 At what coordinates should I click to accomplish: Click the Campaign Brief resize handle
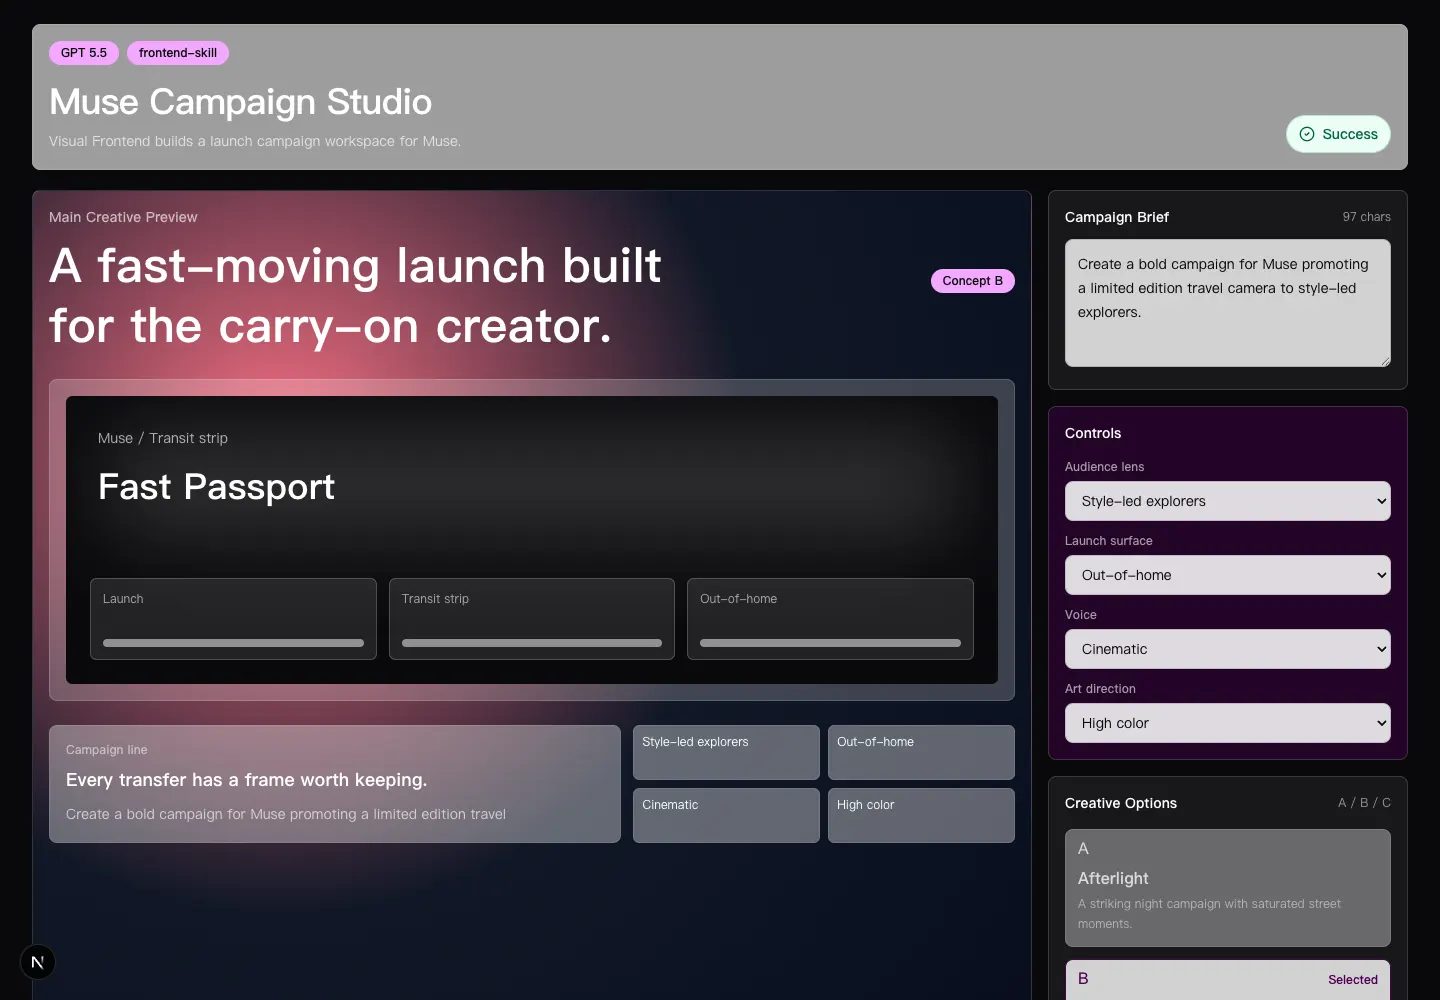(x=1385, y=361)
